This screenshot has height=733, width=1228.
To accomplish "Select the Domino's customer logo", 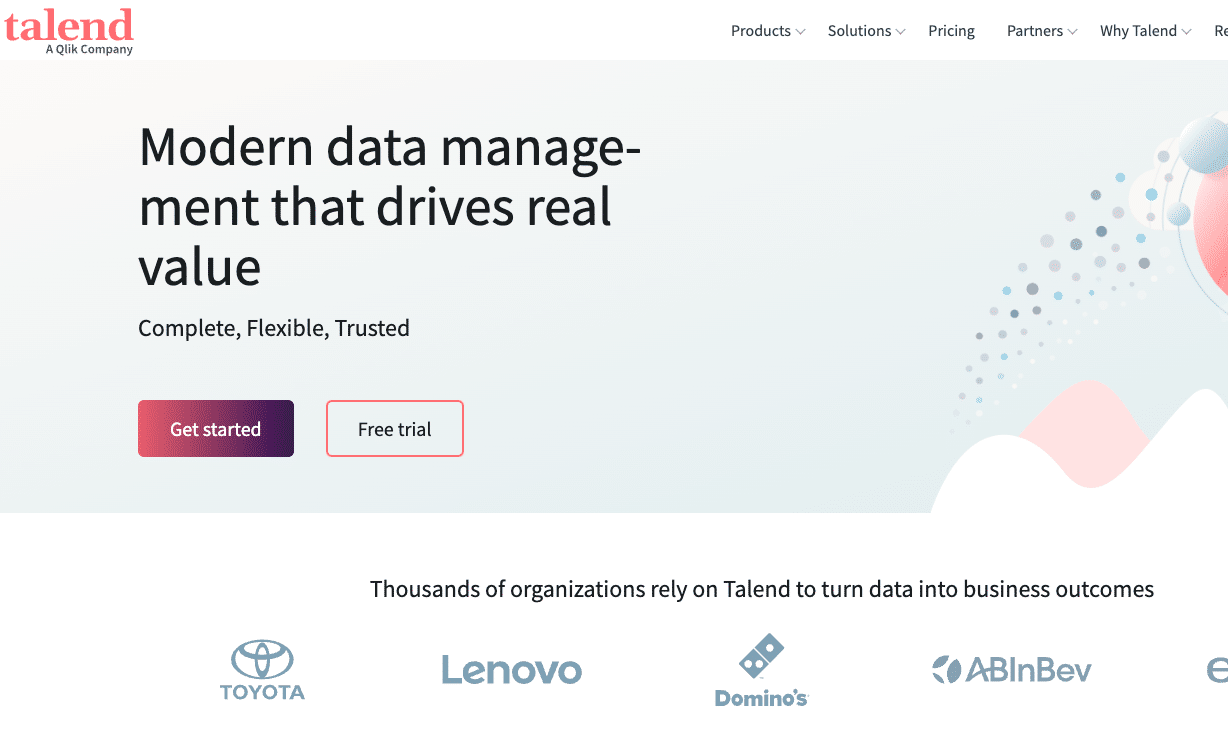I will point(761,670).
